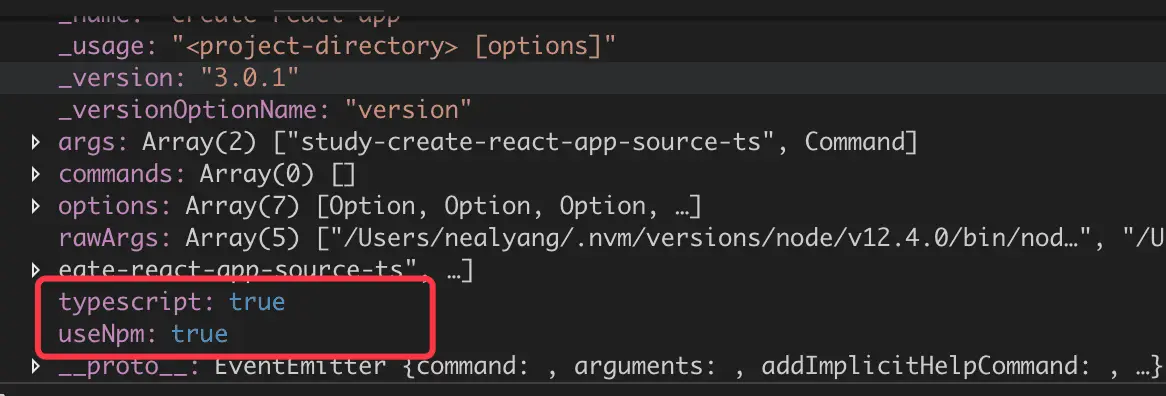Expand the args Array(2) entry
Viewport: 1166px width, 396px height.
click(x=36, y=143)
